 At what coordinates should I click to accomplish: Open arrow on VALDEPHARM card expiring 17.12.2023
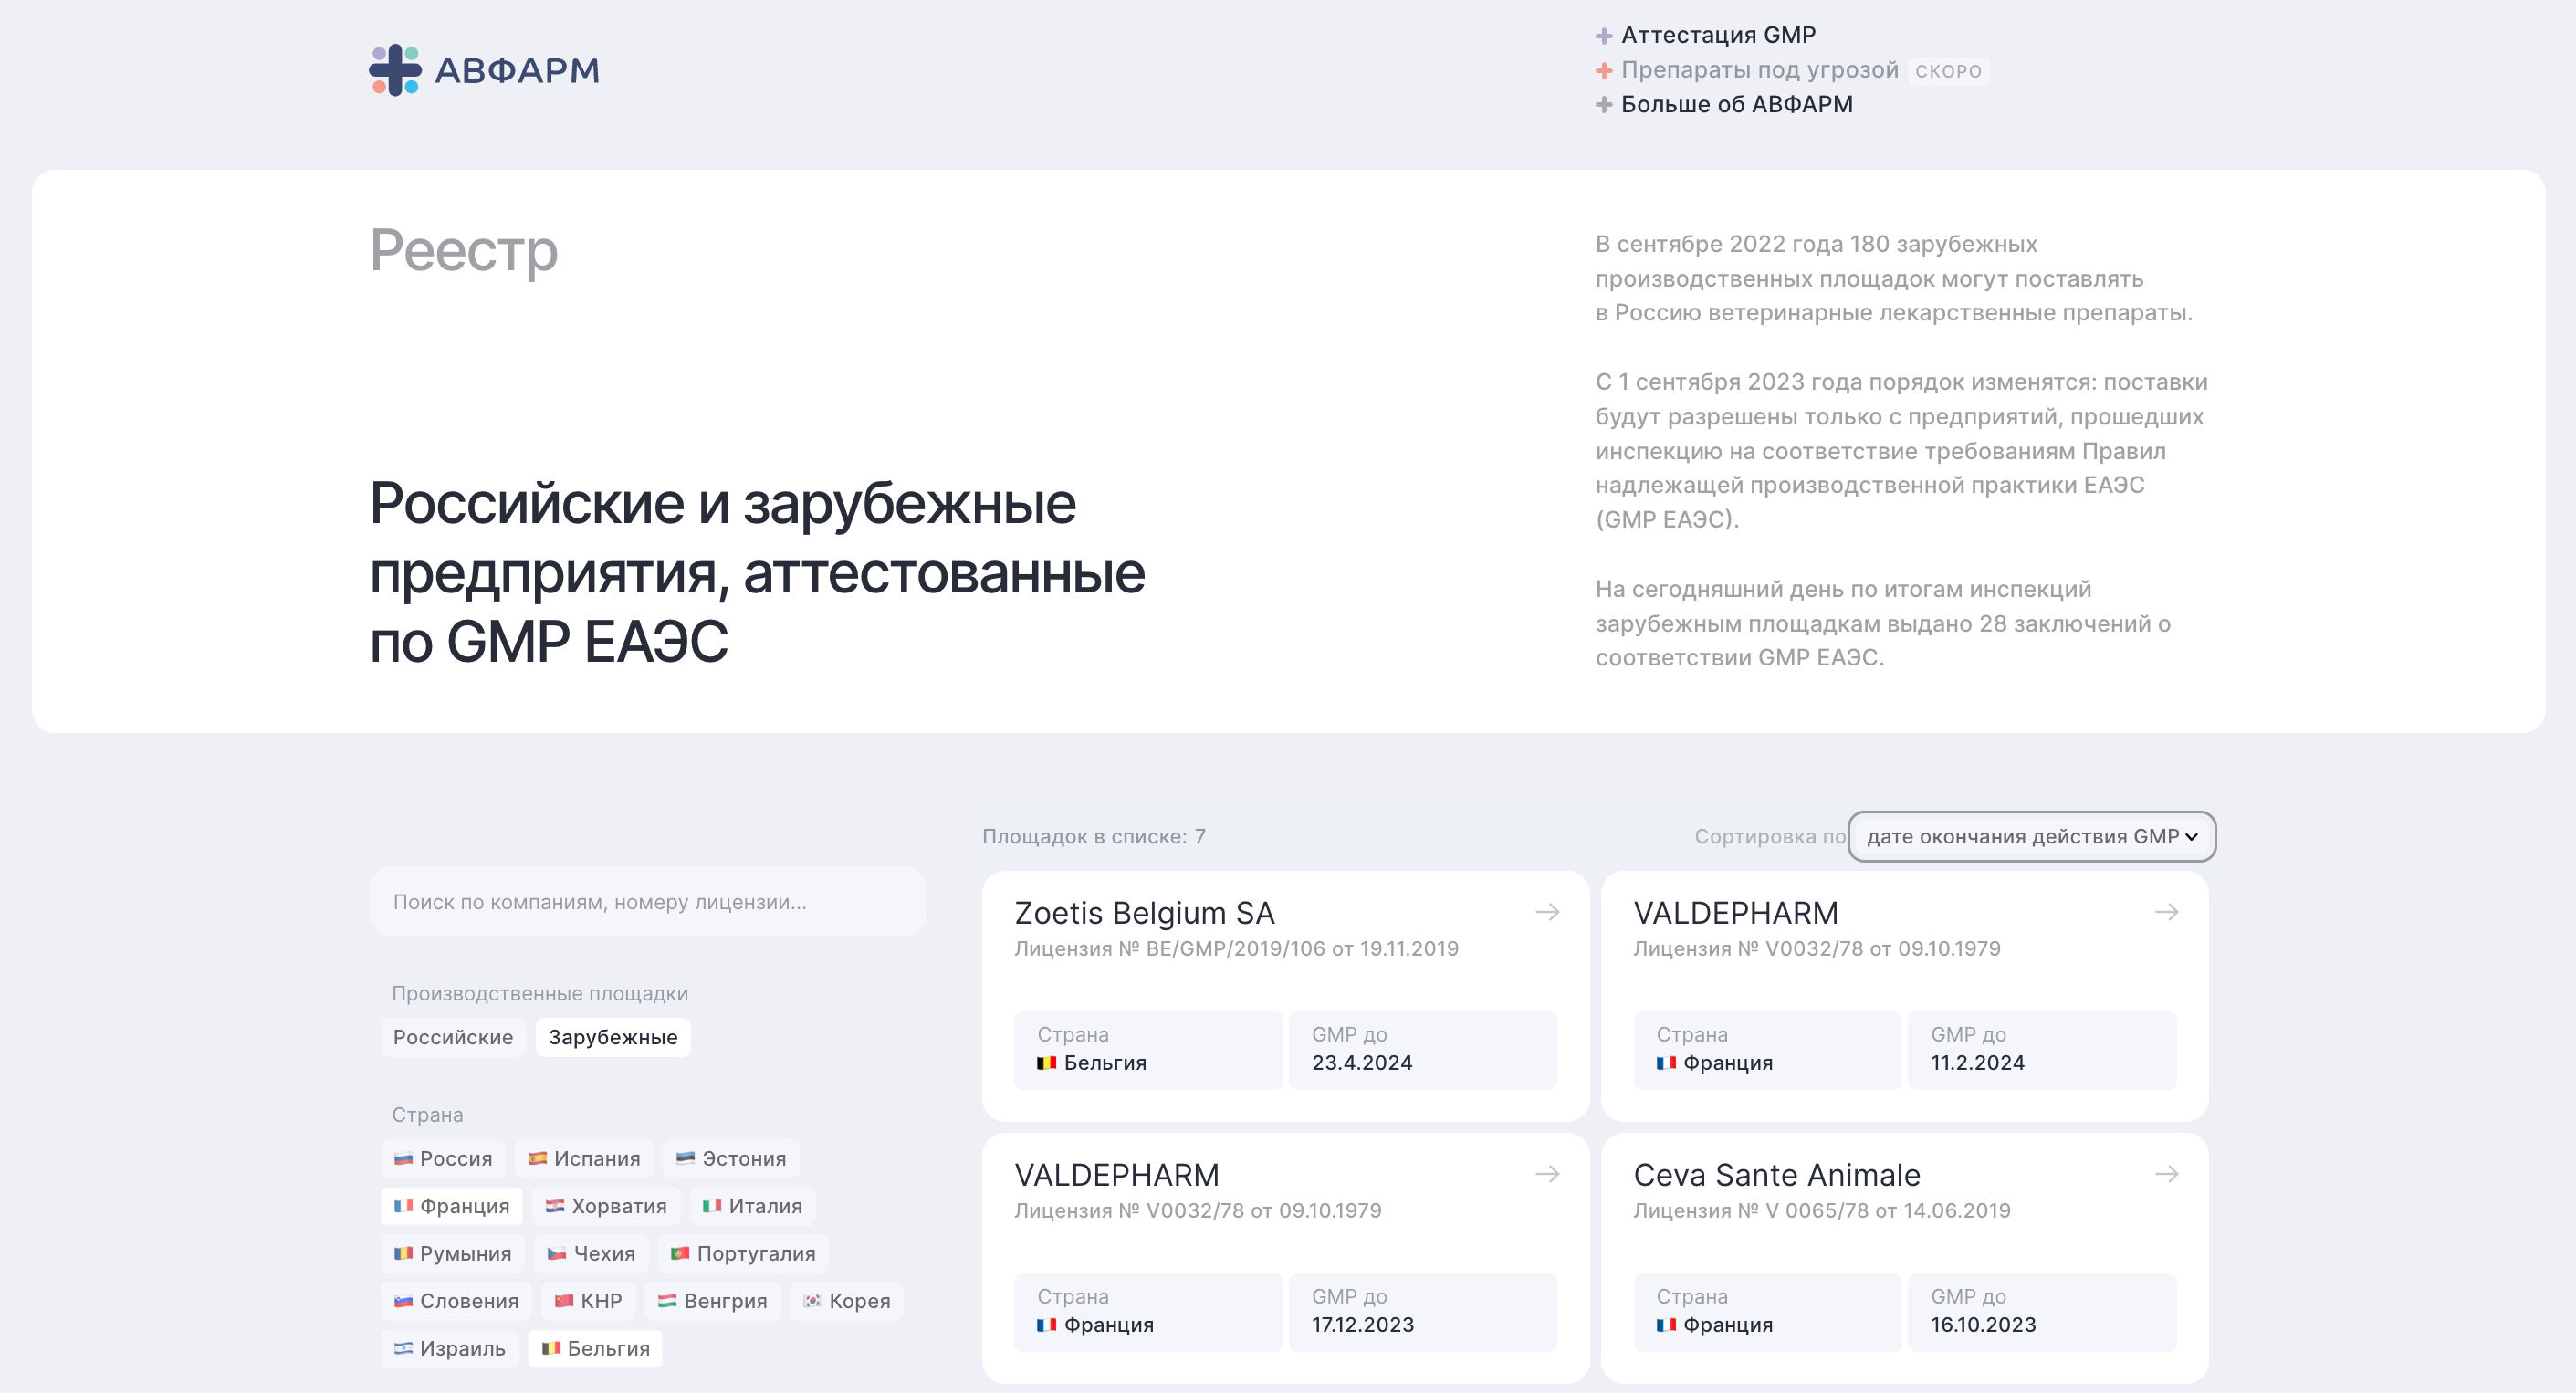1547,1174
